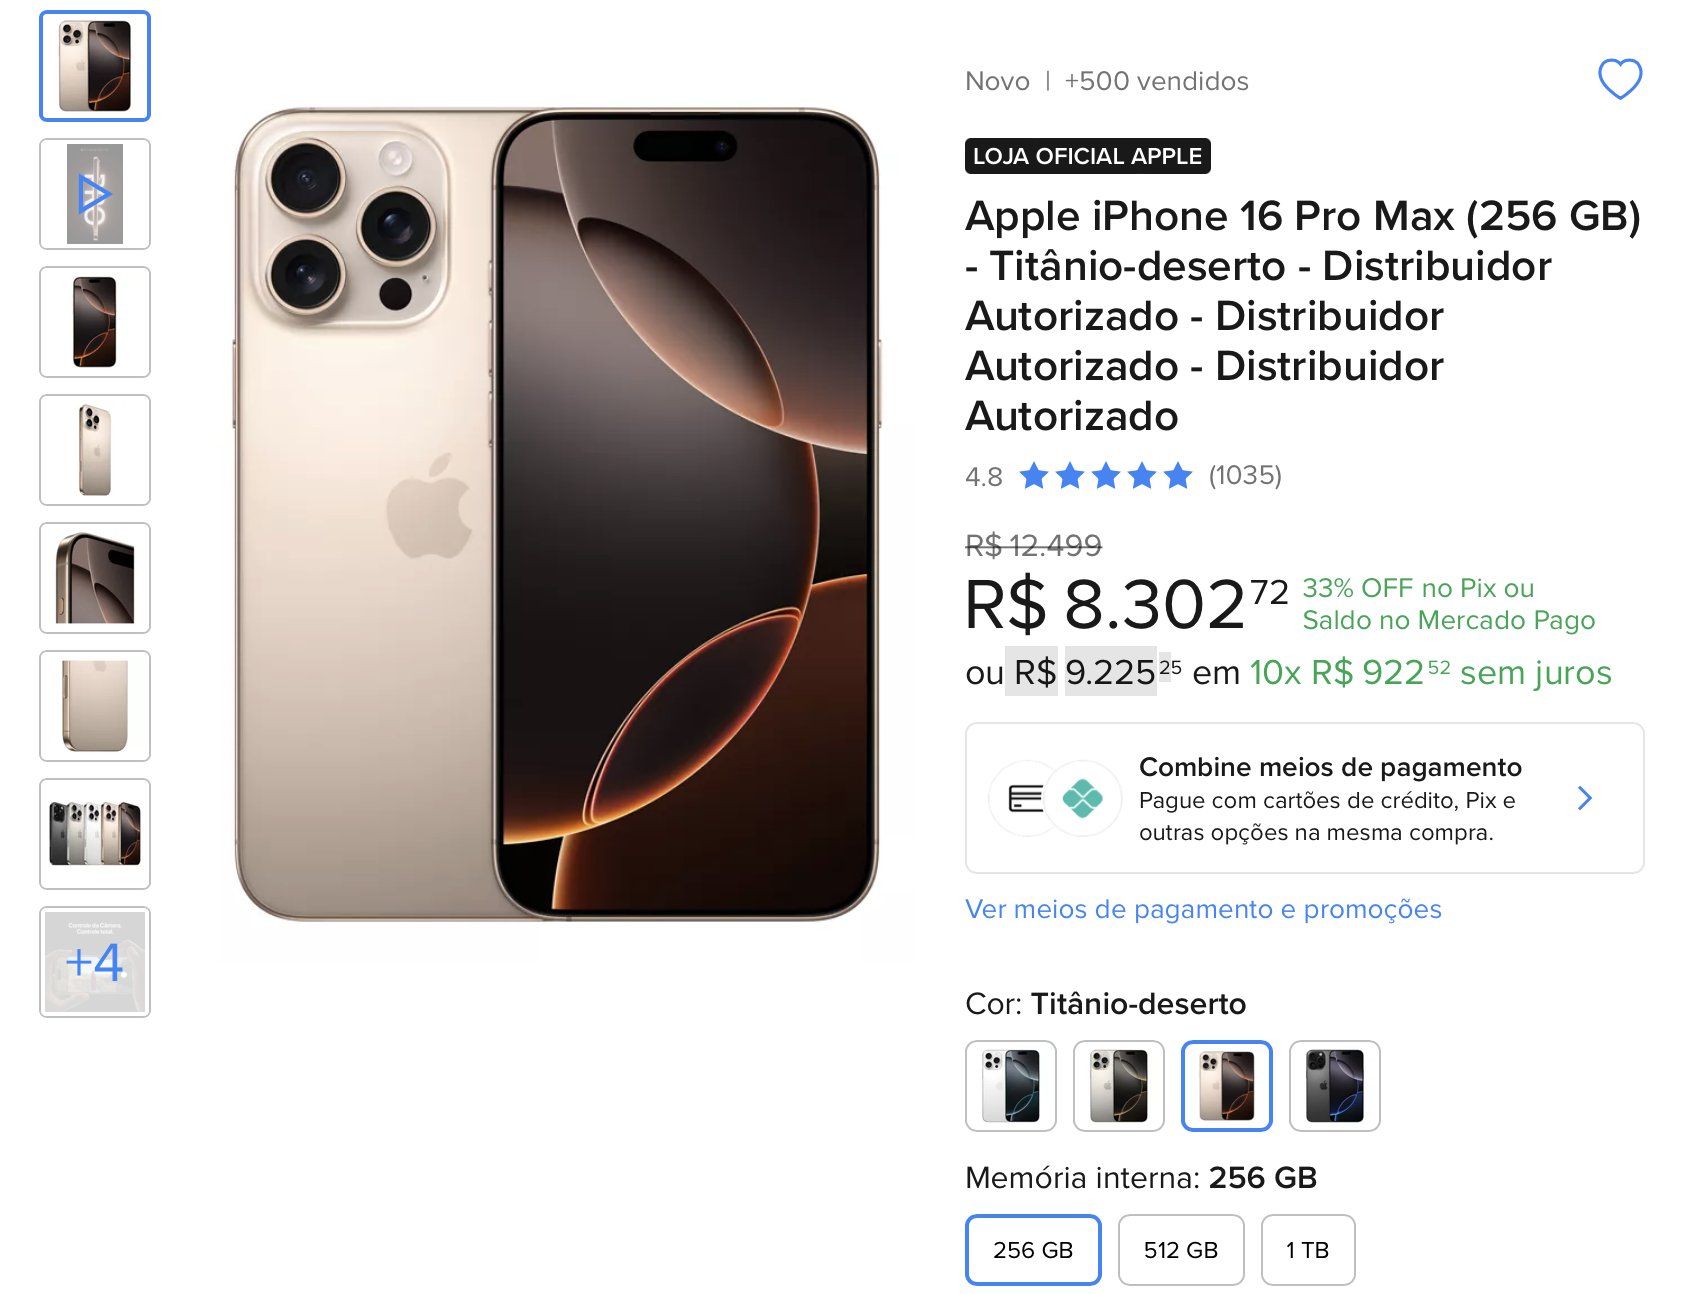Choose the black titanium color option
The height and width of the screenshot is (1294, 1690).
pos(1335,1086)
